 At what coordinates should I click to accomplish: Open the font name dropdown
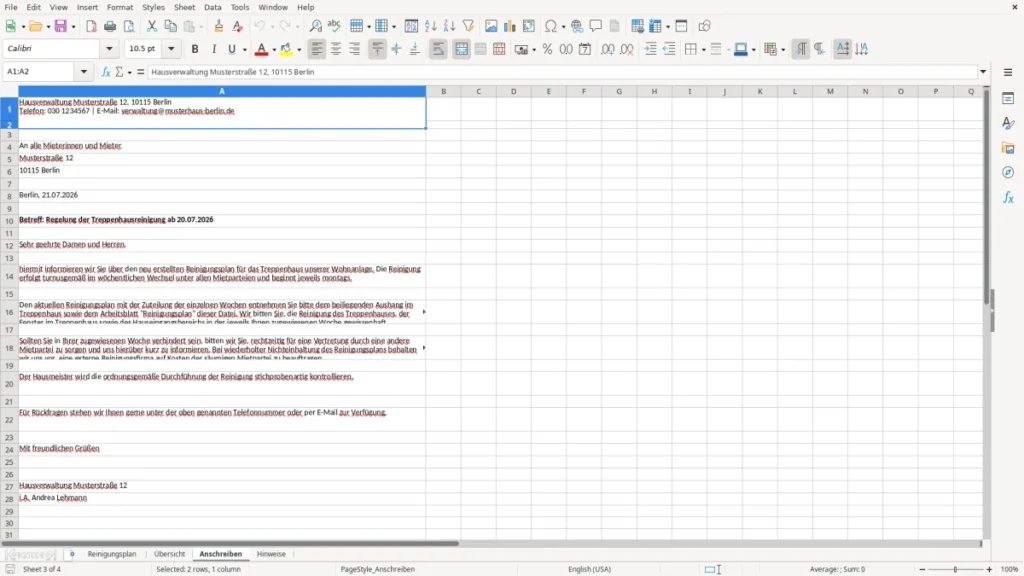(x=109, y=48)
